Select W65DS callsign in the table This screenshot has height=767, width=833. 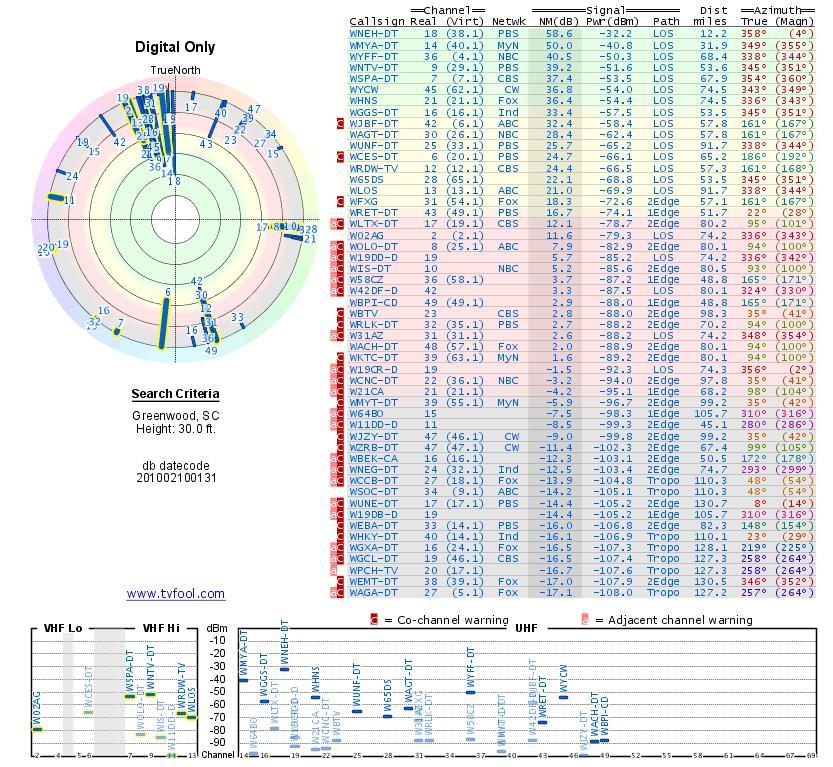pyautogui.click(x=366, y=180)
